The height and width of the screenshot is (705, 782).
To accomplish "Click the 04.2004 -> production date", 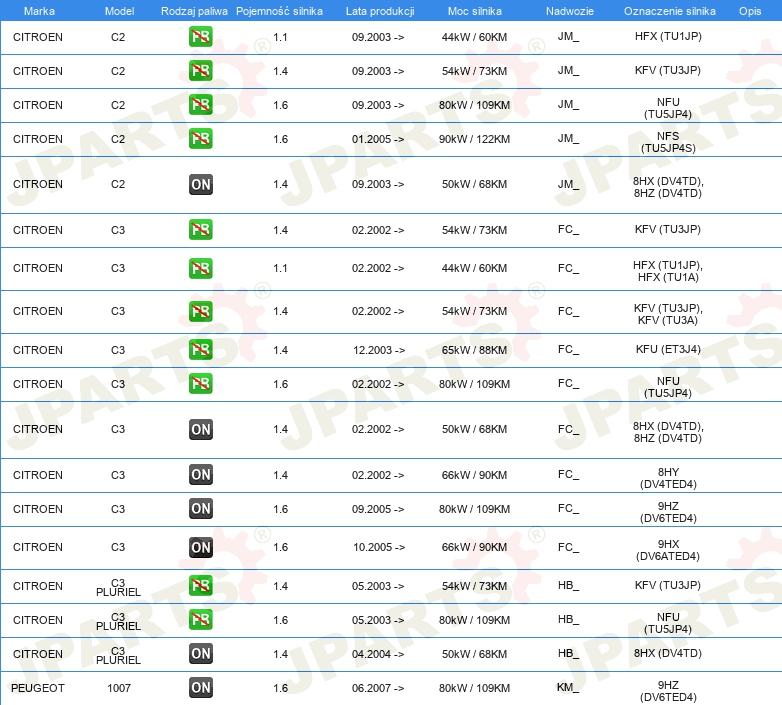I will tap(378, 654).
